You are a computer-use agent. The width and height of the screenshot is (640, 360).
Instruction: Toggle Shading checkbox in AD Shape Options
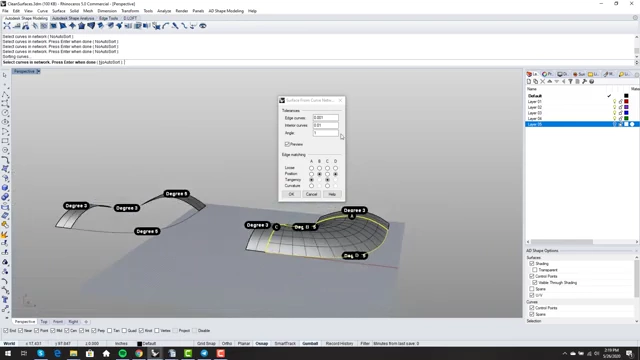(531, 264)
